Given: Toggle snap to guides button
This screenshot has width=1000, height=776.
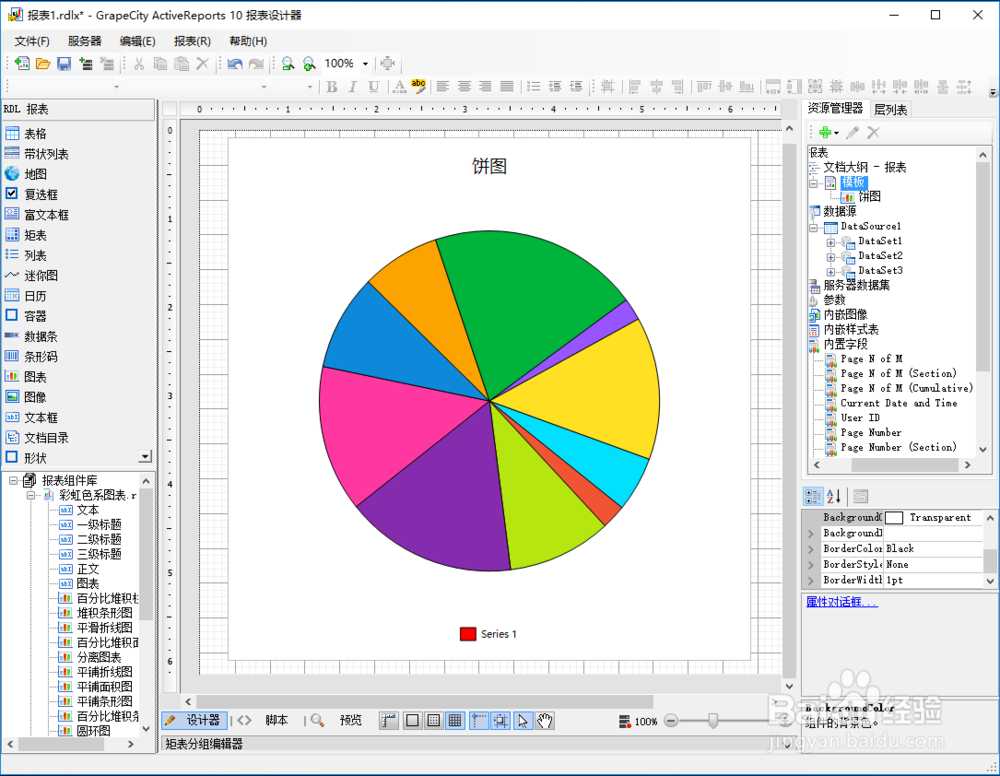Looking at the screenshot, I should coord(479,721).
